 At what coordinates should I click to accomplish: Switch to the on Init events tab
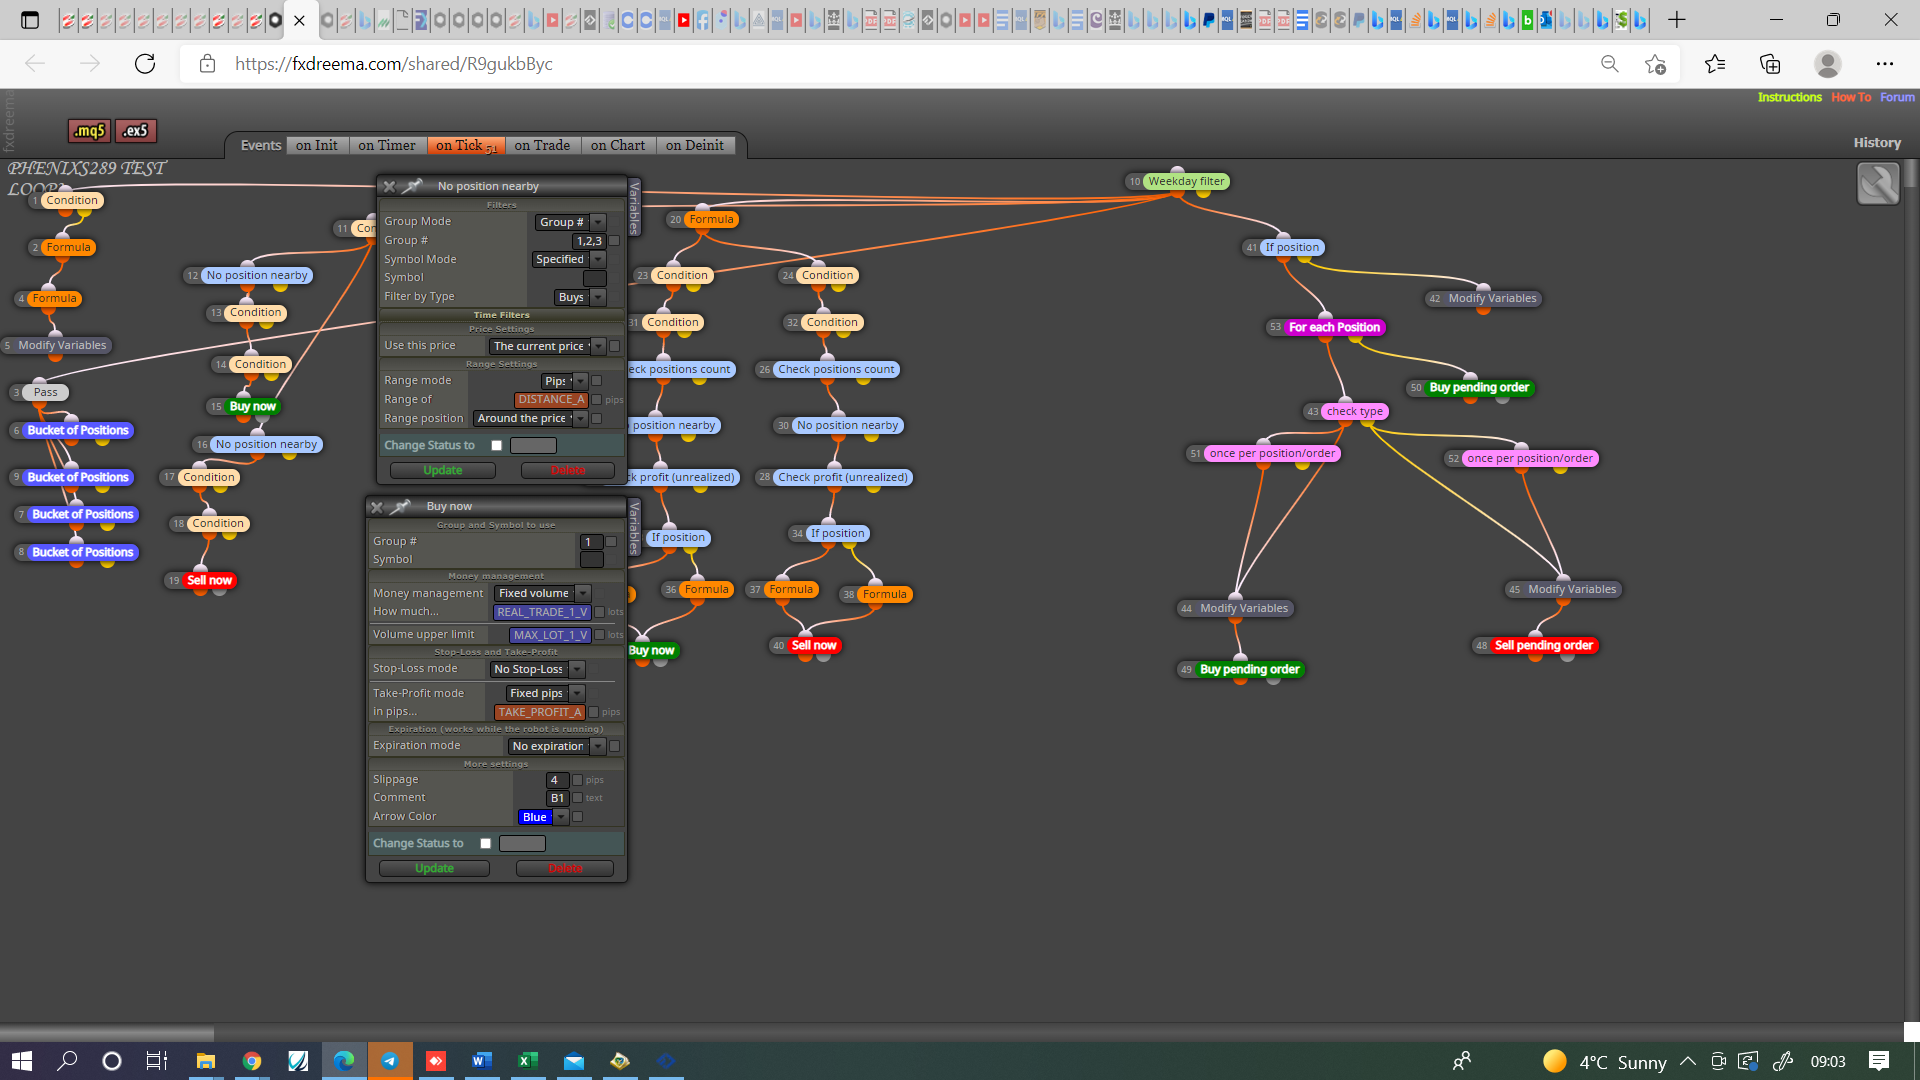pos(317,146)
